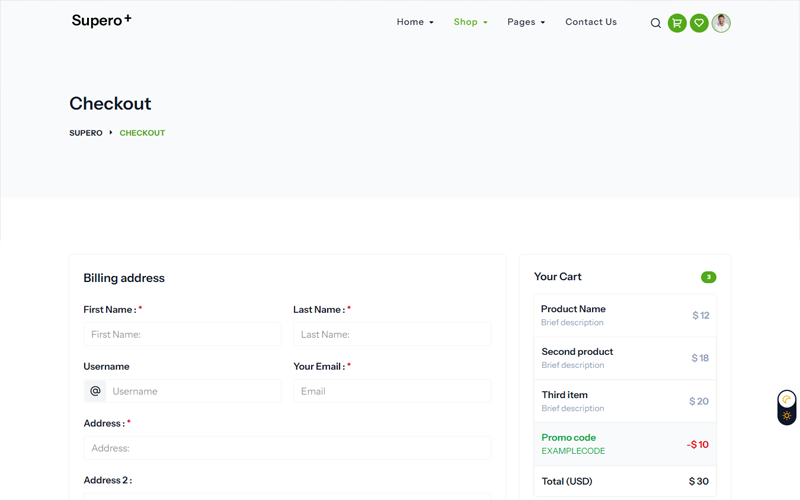Select the Promo code row in cart
800x500 pixels.
[x=625, y=444]
